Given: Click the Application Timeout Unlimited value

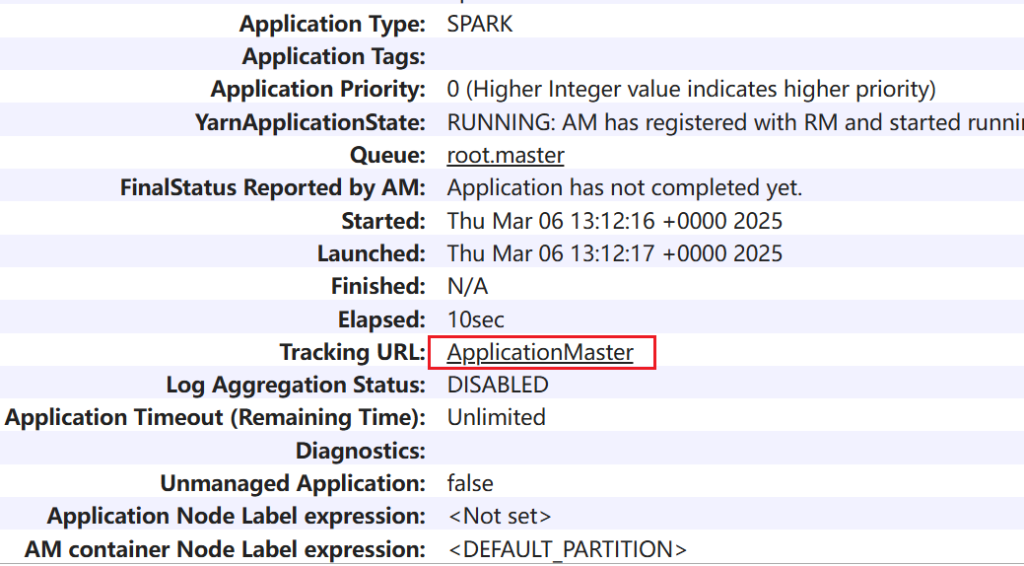Looking at the screenshot, I should (x=496, y=418).
